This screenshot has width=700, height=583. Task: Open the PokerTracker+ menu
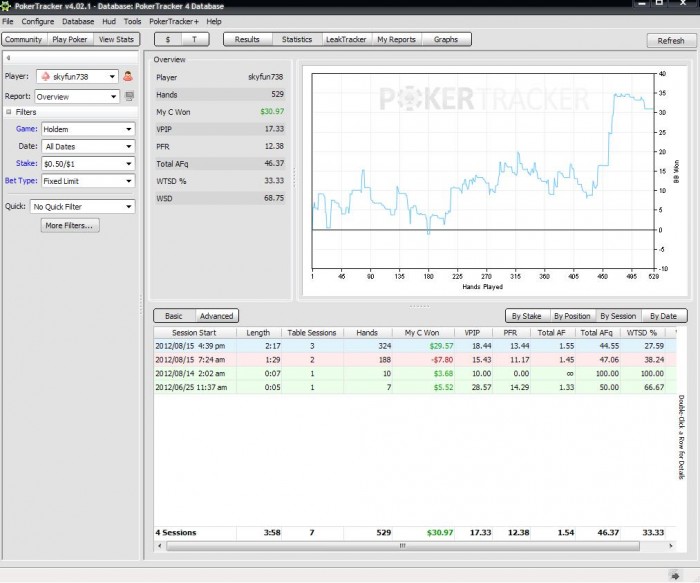[x=174, y=21]
